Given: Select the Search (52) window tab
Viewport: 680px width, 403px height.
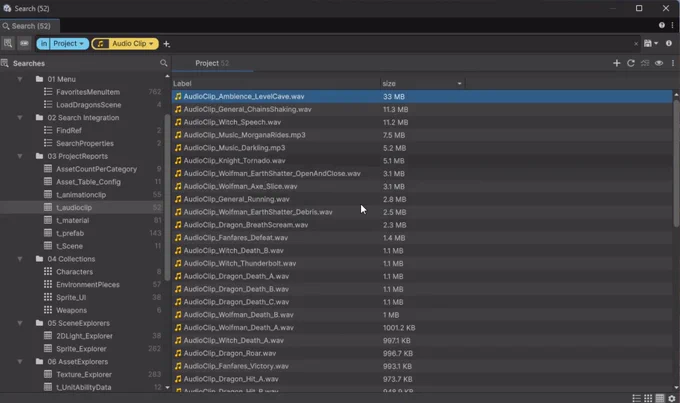Looking at the screenshot, I should [x=29, y=26].
